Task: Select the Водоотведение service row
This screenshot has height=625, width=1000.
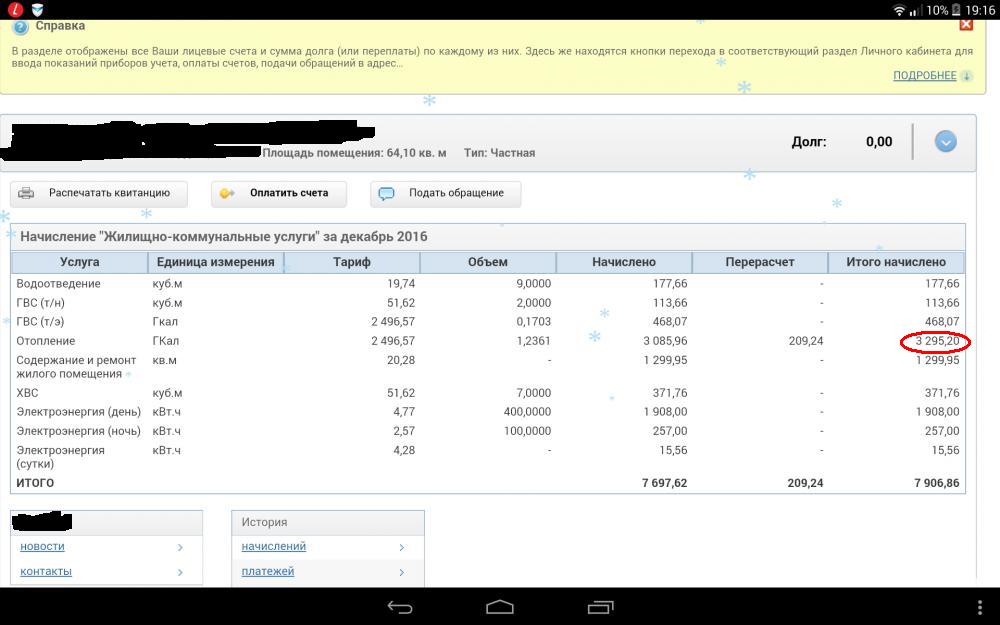Action: (488, 284)
